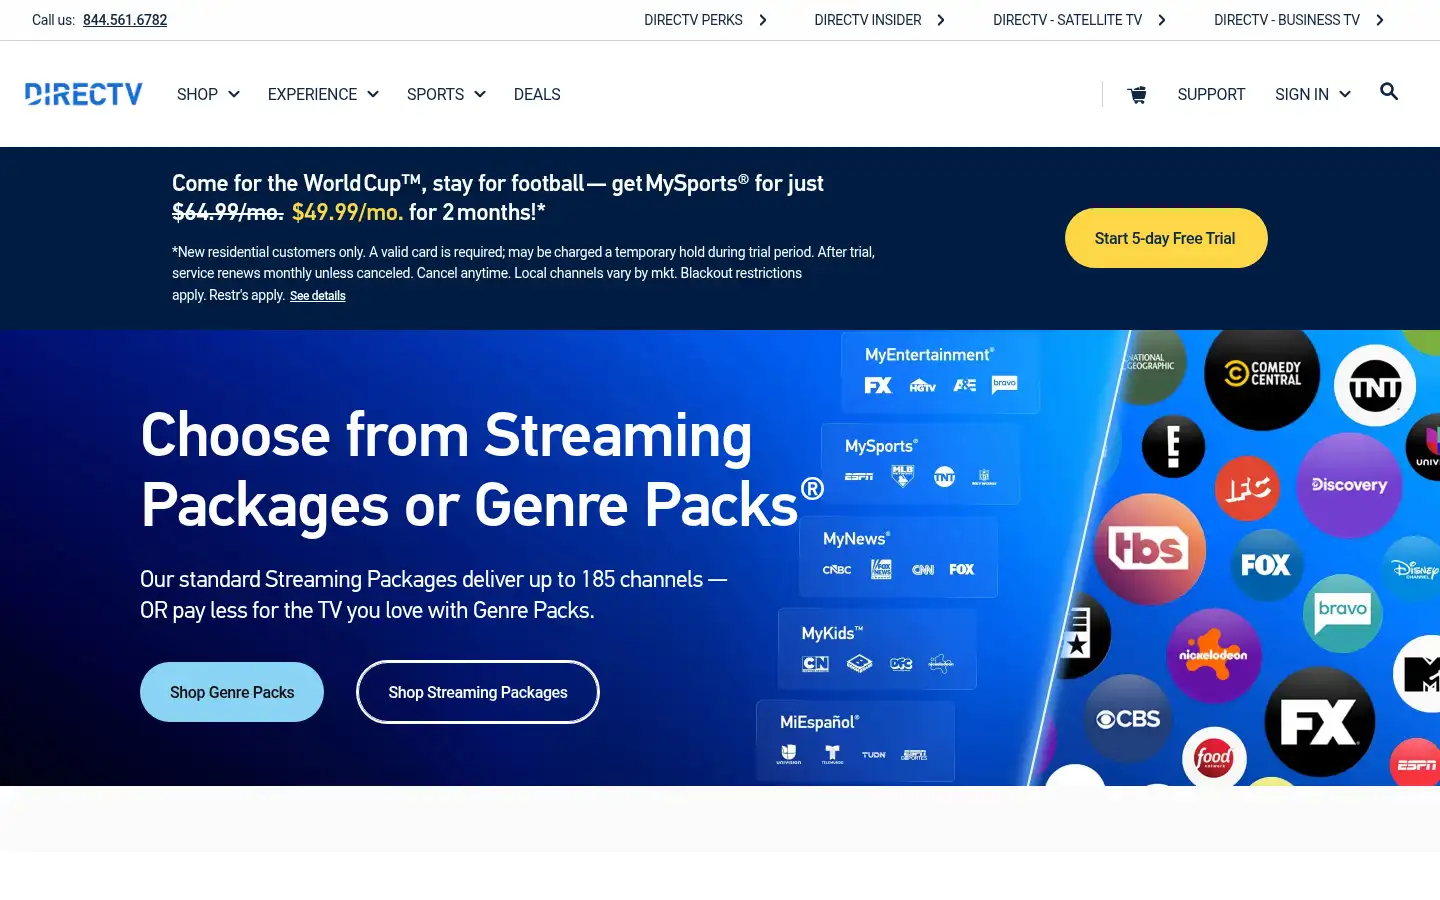
Task: Click the DIRECTV logo in the navigation bar
Action: click(84, 94)
